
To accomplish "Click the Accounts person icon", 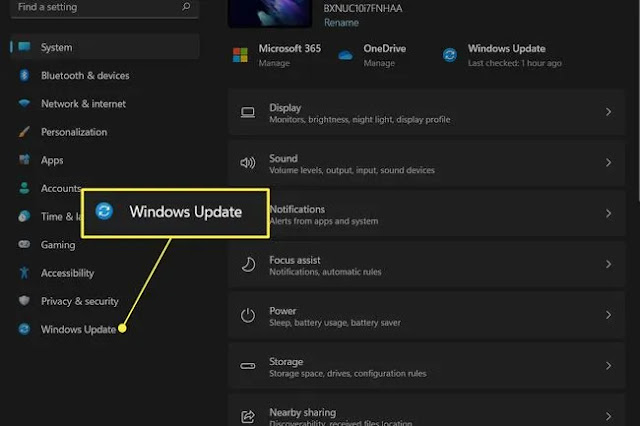I will pyautogui.click(x=24, y=188).
